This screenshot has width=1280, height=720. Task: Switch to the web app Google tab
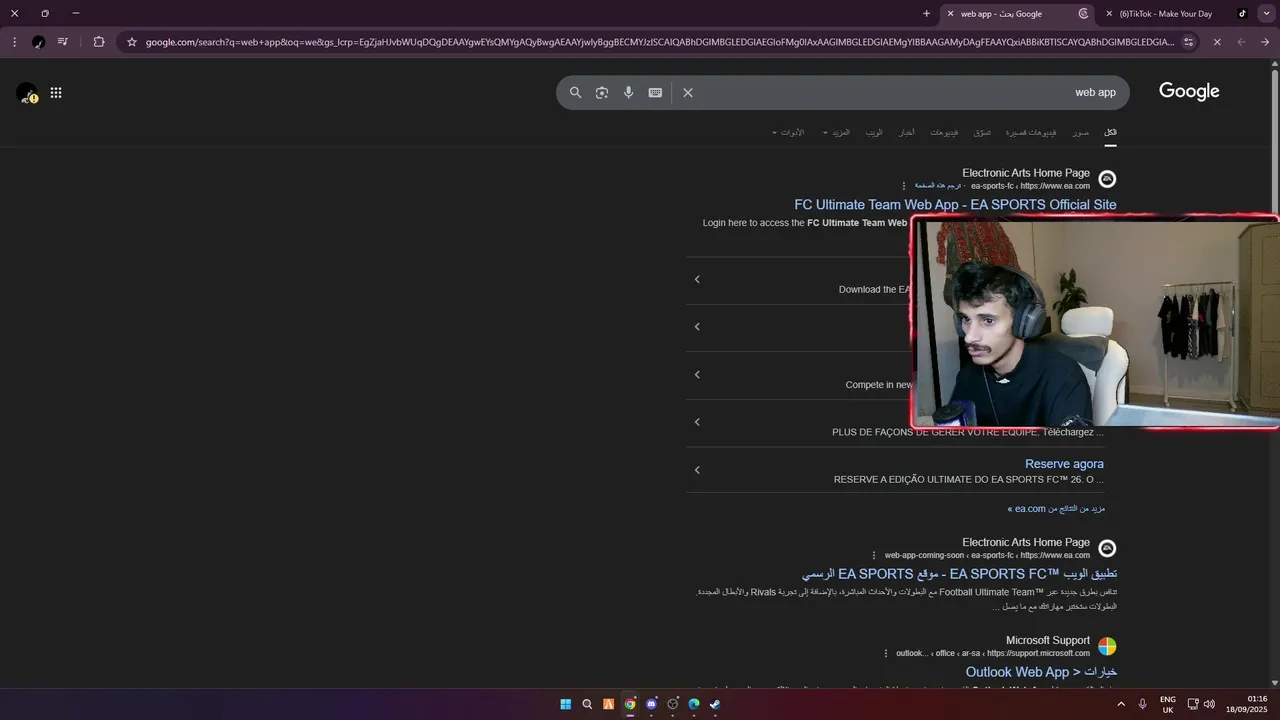tap(1018, 14)
